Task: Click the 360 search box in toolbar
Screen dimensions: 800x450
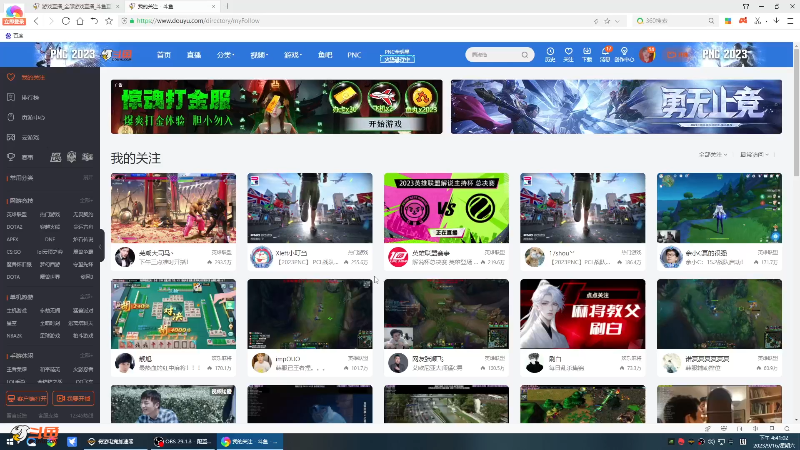Action: click(675, 21)
